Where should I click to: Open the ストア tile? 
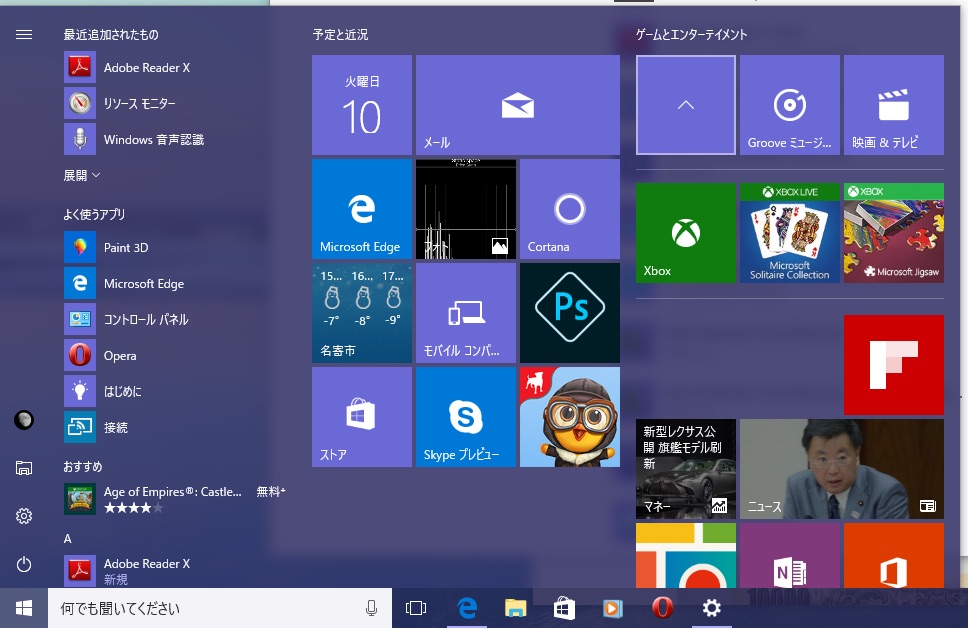362,417
